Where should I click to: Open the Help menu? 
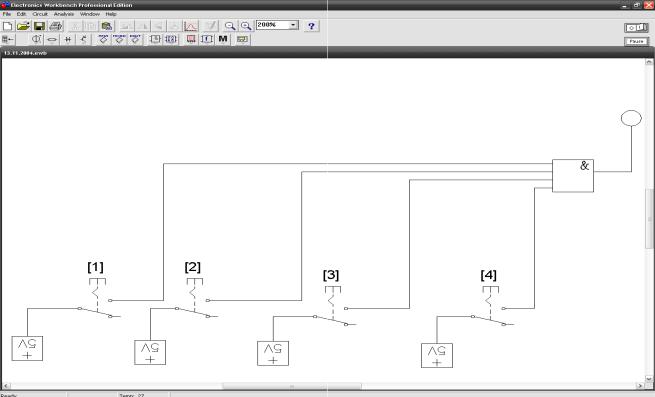pos(111,14)
